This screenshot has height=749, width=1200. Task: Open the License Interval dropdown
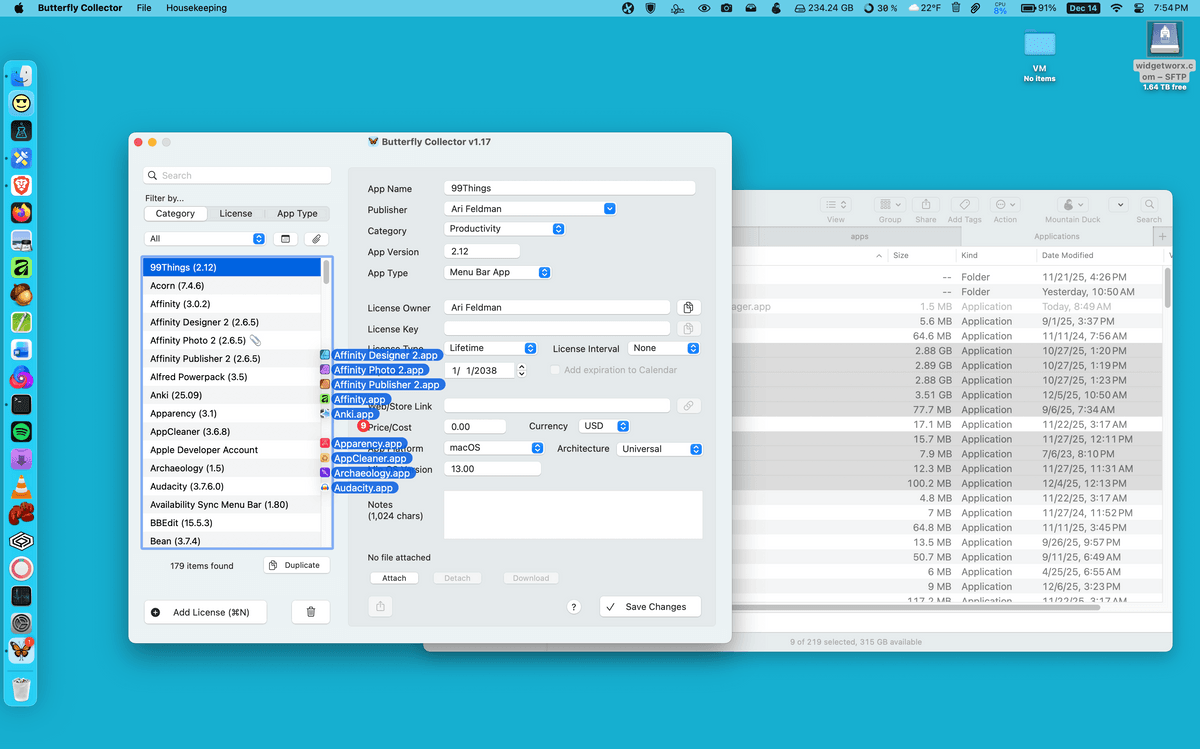coord(664,348)
